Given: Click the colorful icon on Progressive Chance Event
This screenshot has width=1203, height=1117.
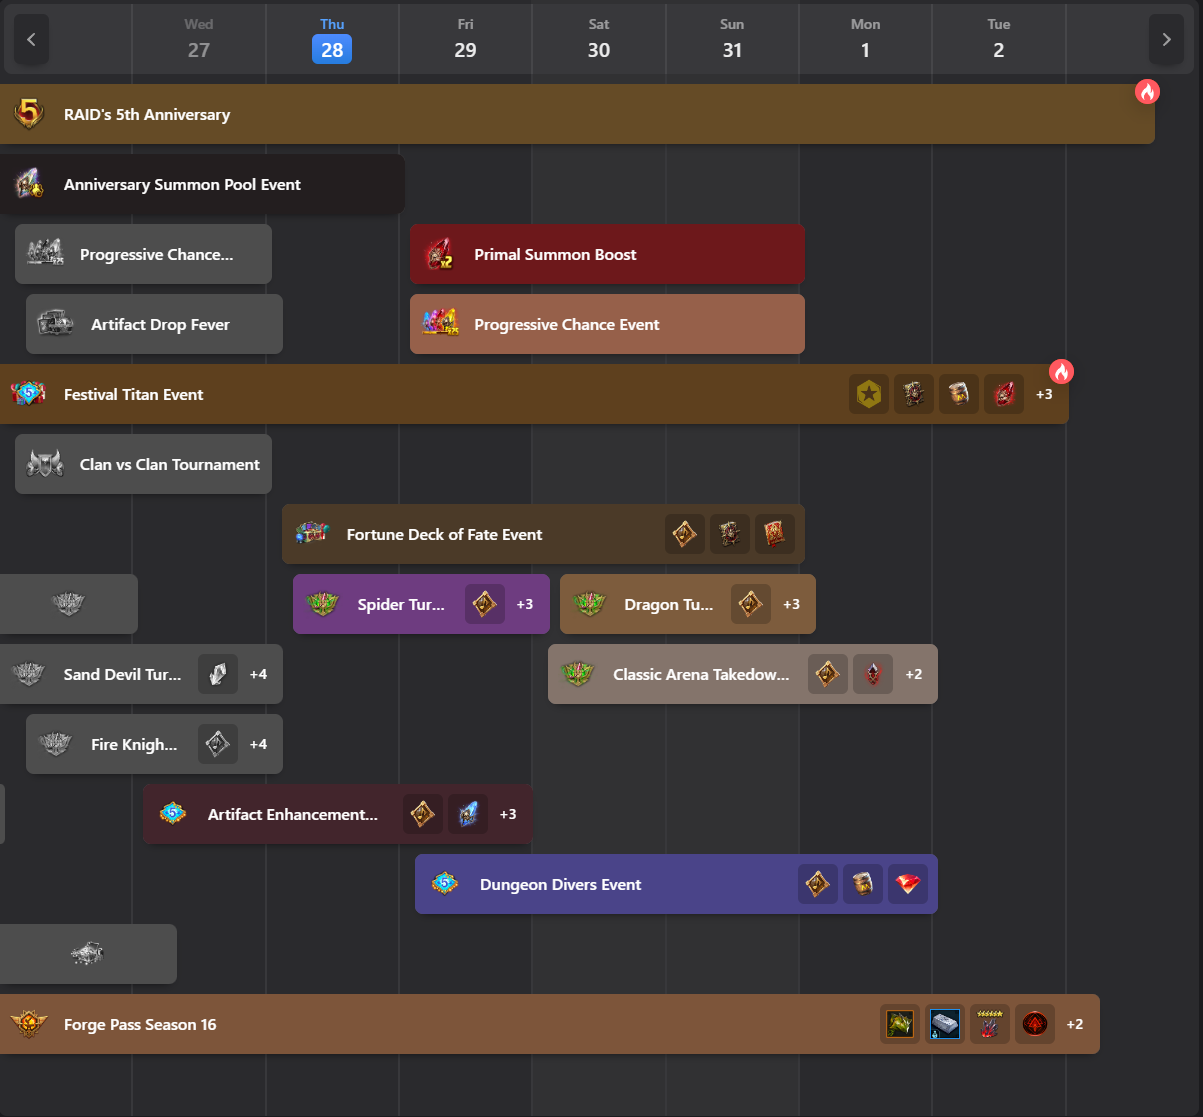Looking at the screenshot, I should [439, 322].
